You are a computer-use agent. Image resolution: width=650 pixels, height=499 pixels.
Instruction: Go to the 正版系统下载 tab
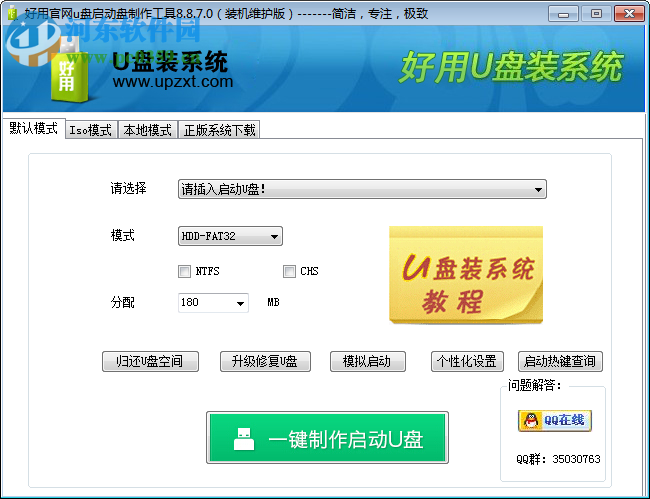pyautogui.click(x=219, y=130)
